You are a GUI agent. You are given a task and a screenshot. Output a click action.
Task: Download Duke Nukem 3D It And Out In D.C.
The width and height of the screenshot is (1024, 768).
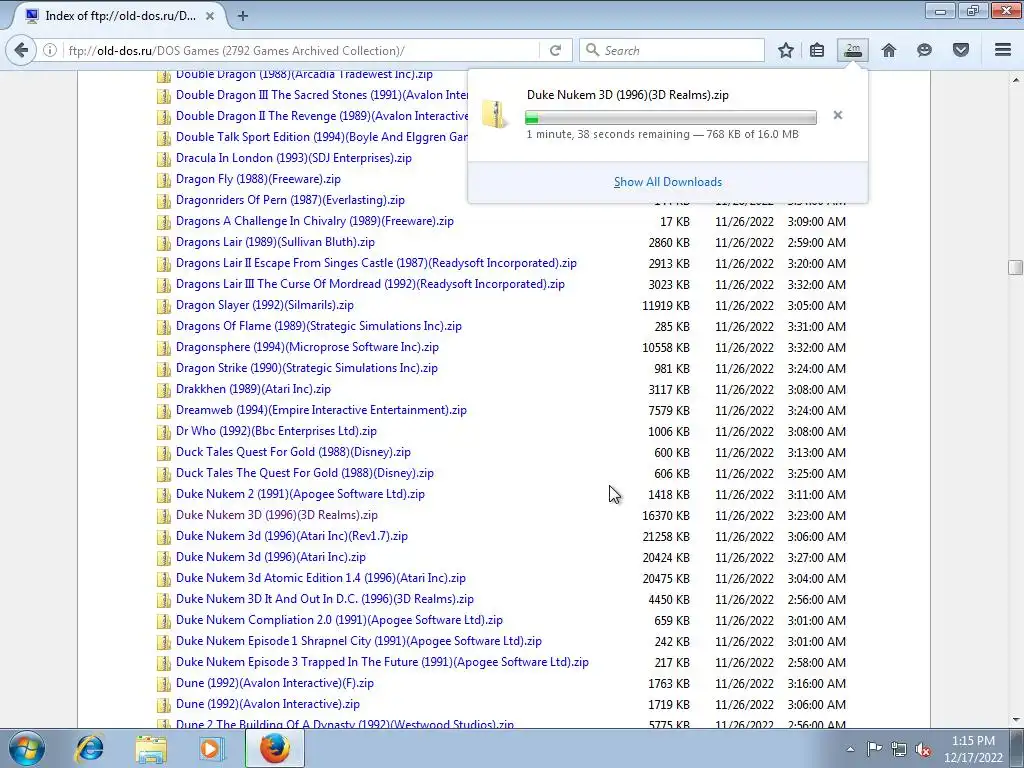pos(325,599)
